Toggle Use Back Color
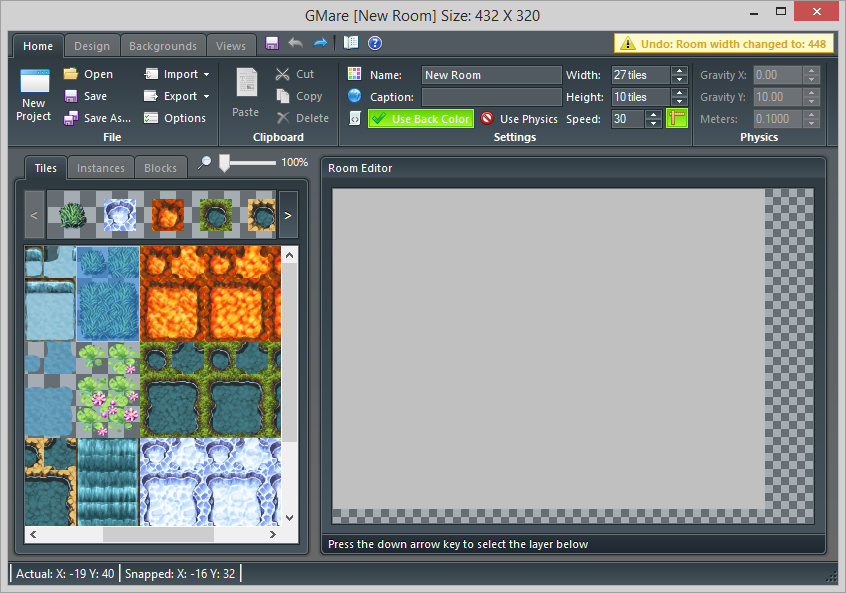This screenshot has width=846, height=593. [421, 119]
